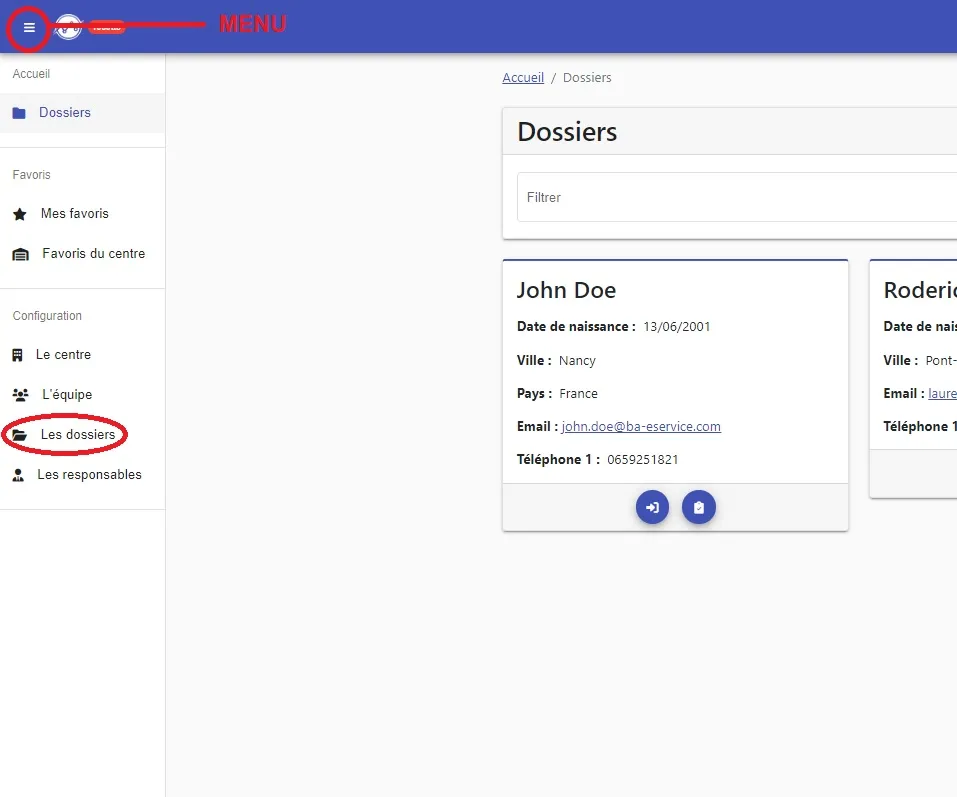Viewport: 957px width, 797px height.
Task: Select Les responsables person icon
Action: click(18, 475)
